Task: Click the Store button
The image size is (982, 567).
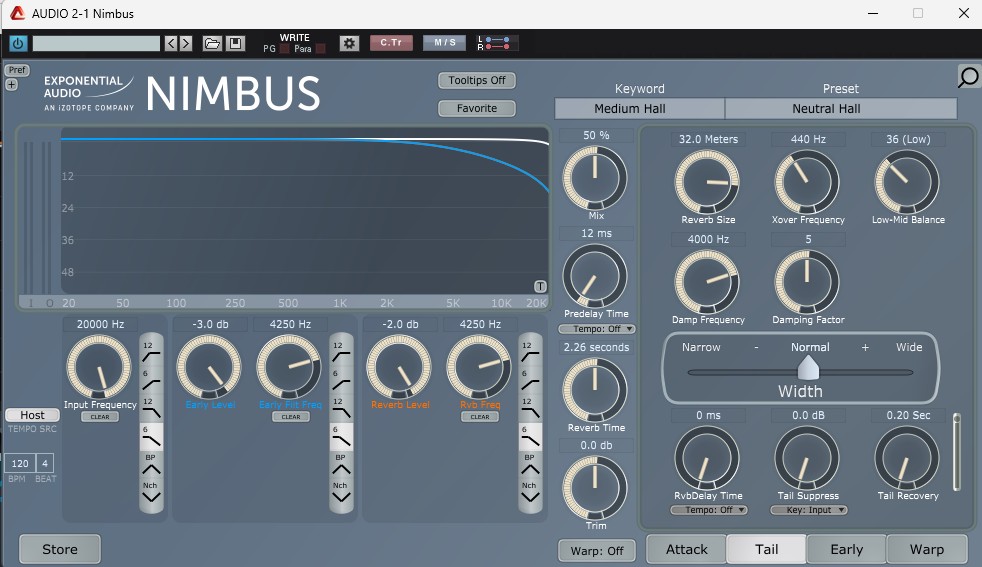Action: point(60,549)
